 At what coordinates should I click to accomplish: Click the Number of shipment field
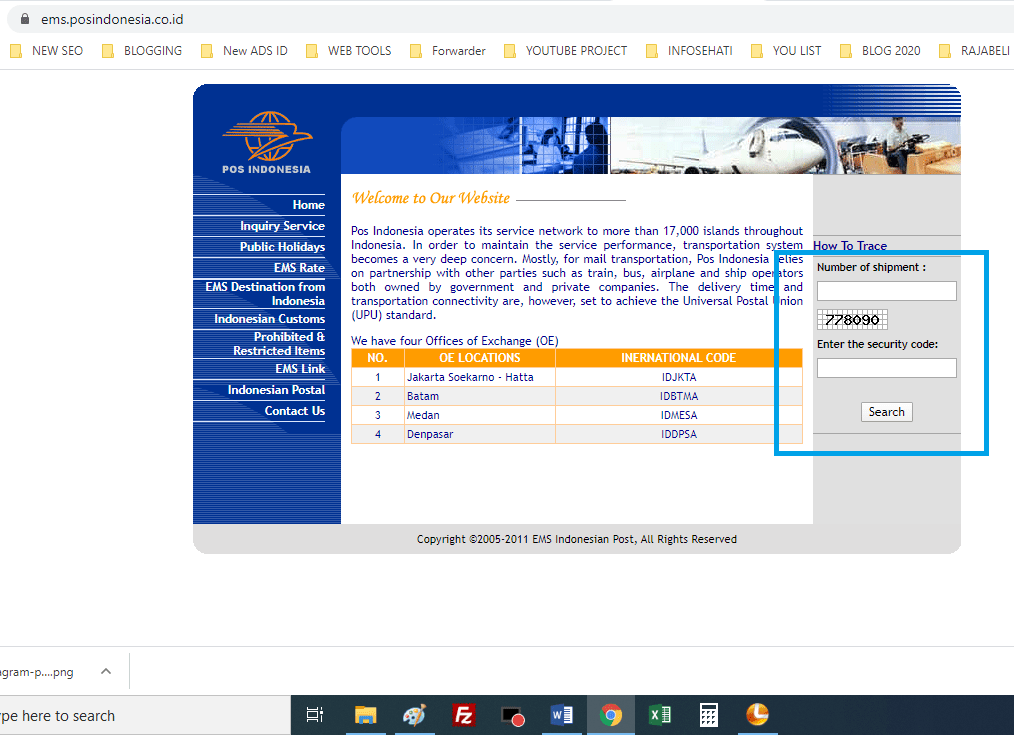886,290
